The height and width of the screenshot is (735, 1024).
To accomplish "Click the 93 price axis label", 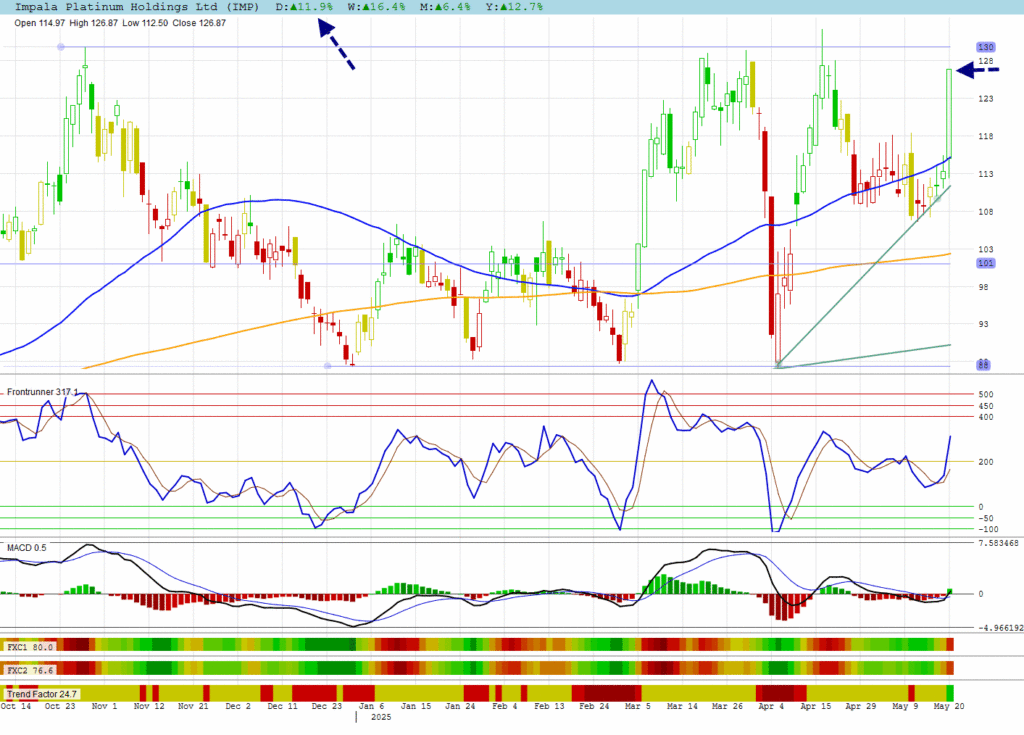I will tap(984, 324).
